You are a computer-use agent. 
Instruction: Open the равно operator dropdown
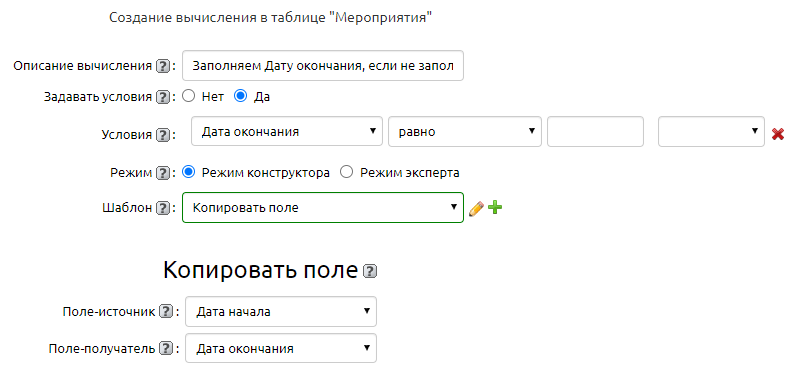465,132
